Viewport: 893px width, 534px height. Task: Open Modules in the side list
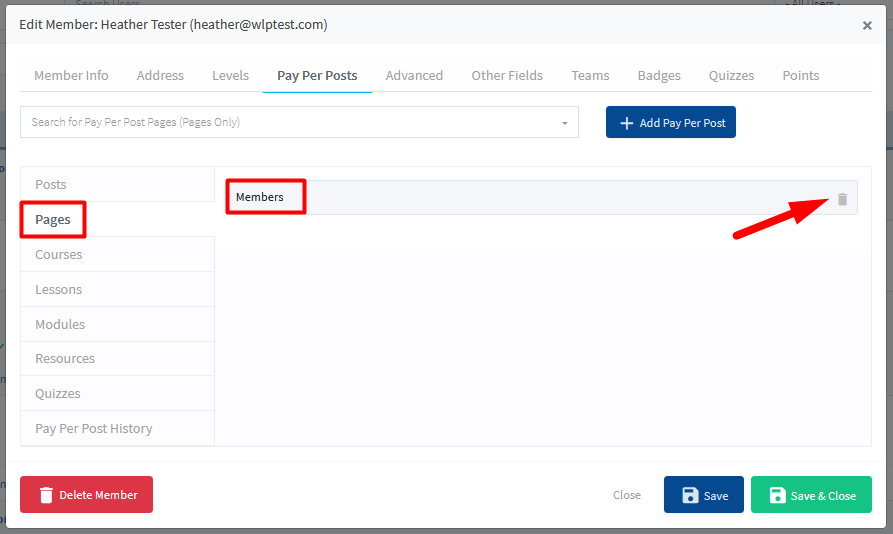[x=117, y=324]
